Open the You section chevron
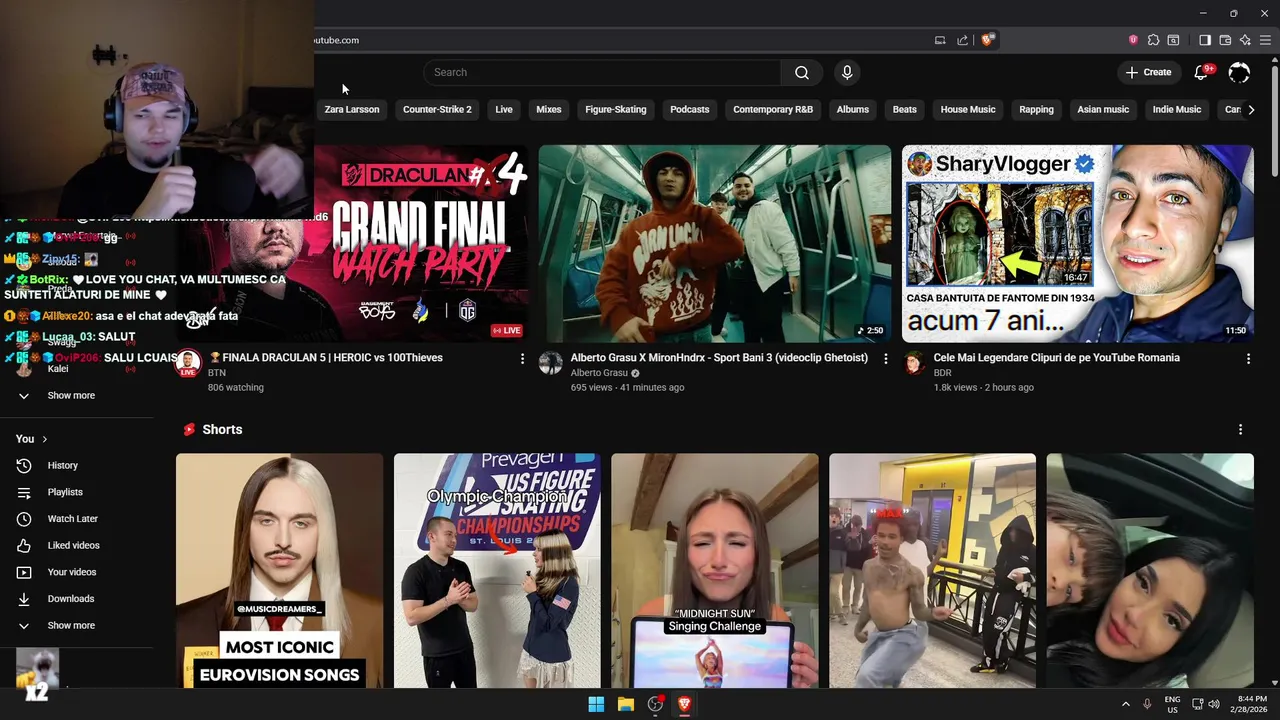1280x720 pixels. (44, 439)
